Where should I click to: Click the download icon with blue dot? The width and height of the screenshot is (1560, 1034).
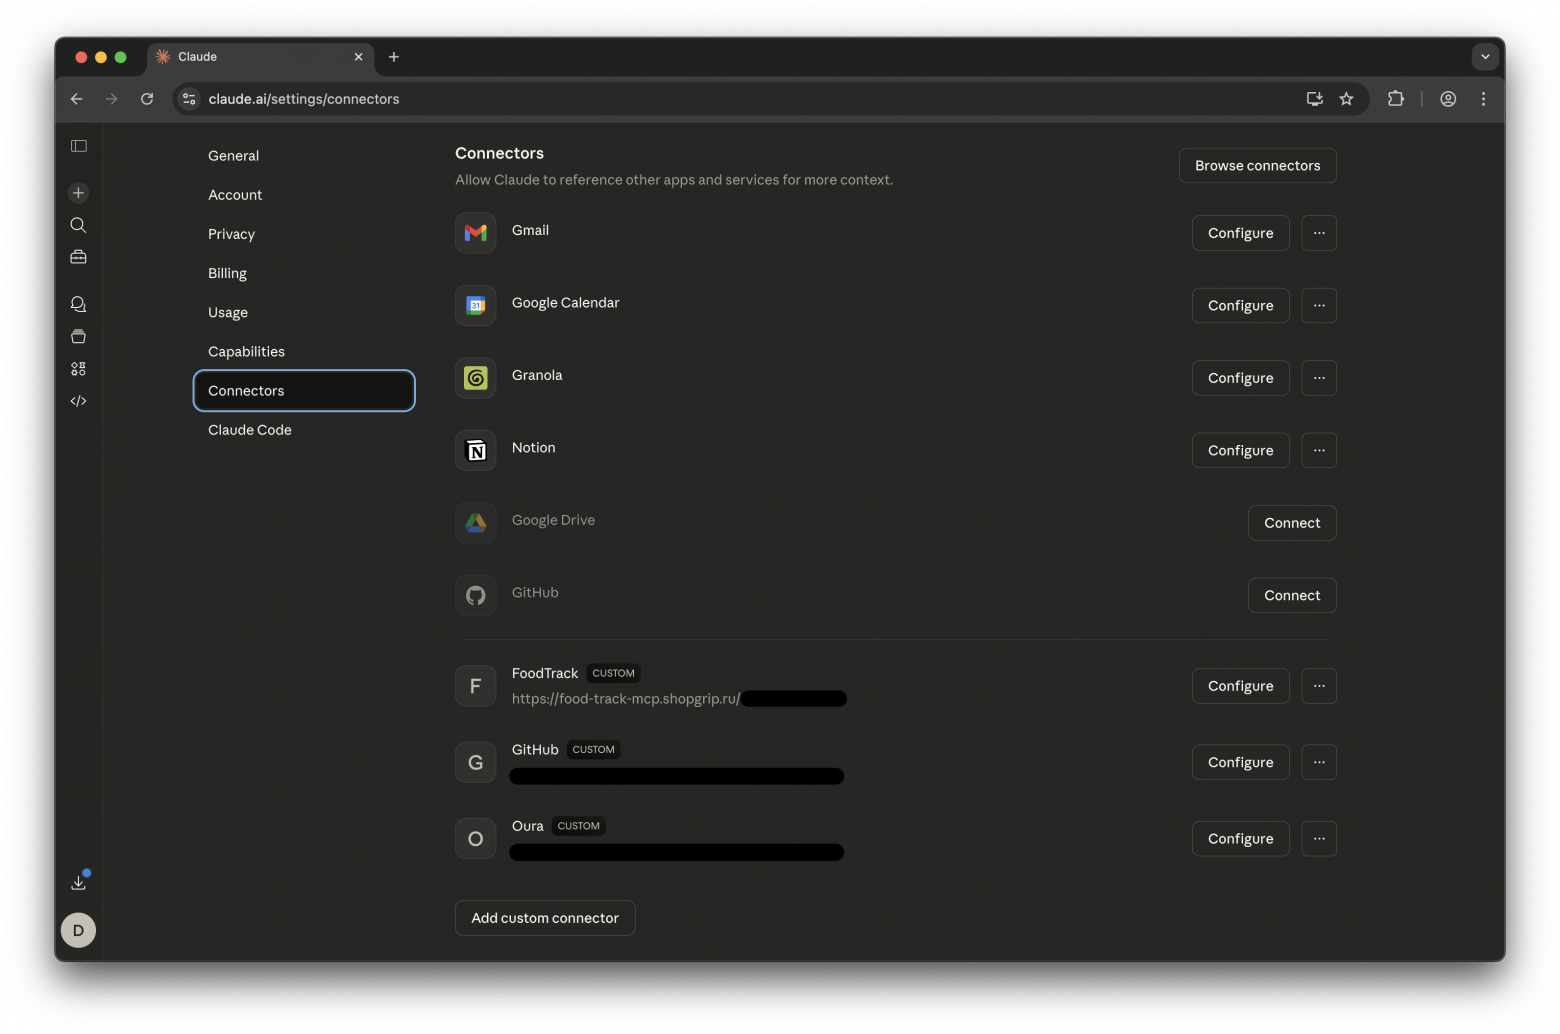[x=79, y=882]
